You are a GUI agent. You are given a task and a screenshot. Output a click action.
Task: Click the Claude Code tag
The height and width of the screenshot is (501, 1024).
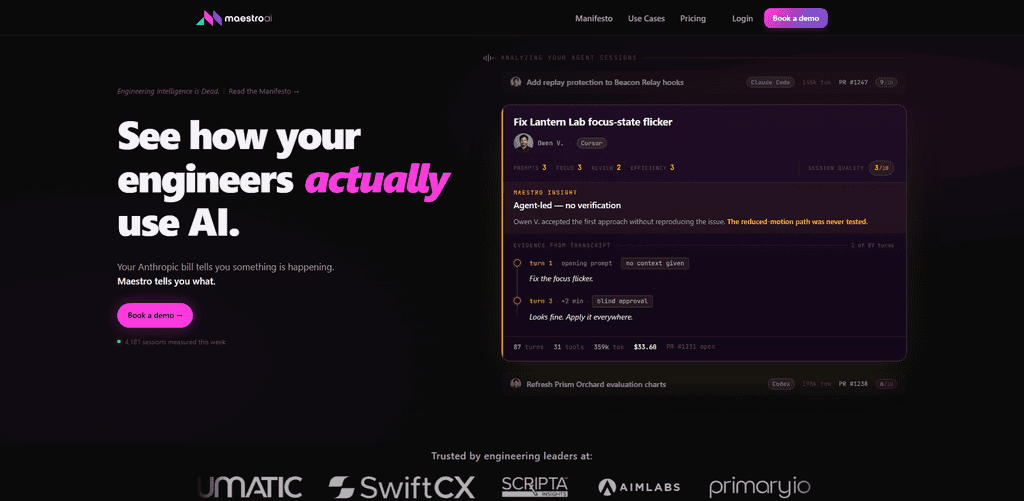tap(771, 82)
